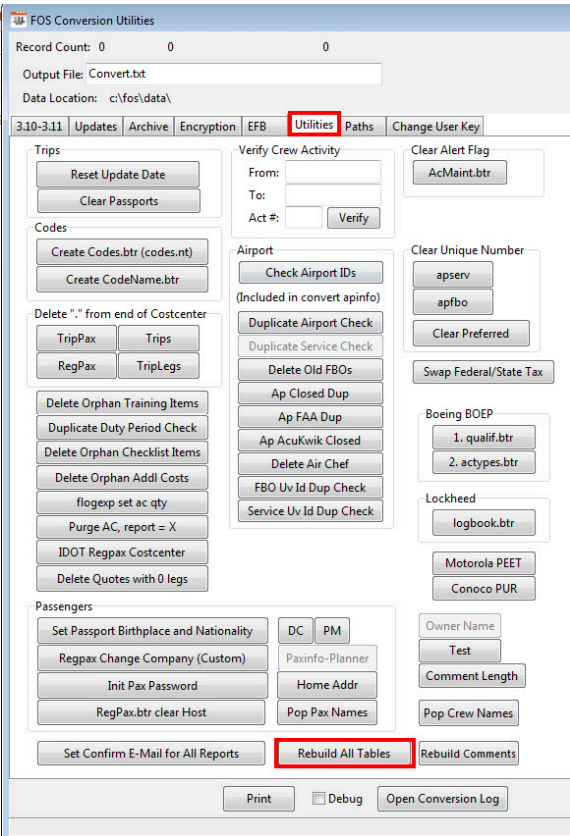The height and width of the screenshot is (836, 570).
Task: Go to the Archive tab
Action: coord(148,126)
